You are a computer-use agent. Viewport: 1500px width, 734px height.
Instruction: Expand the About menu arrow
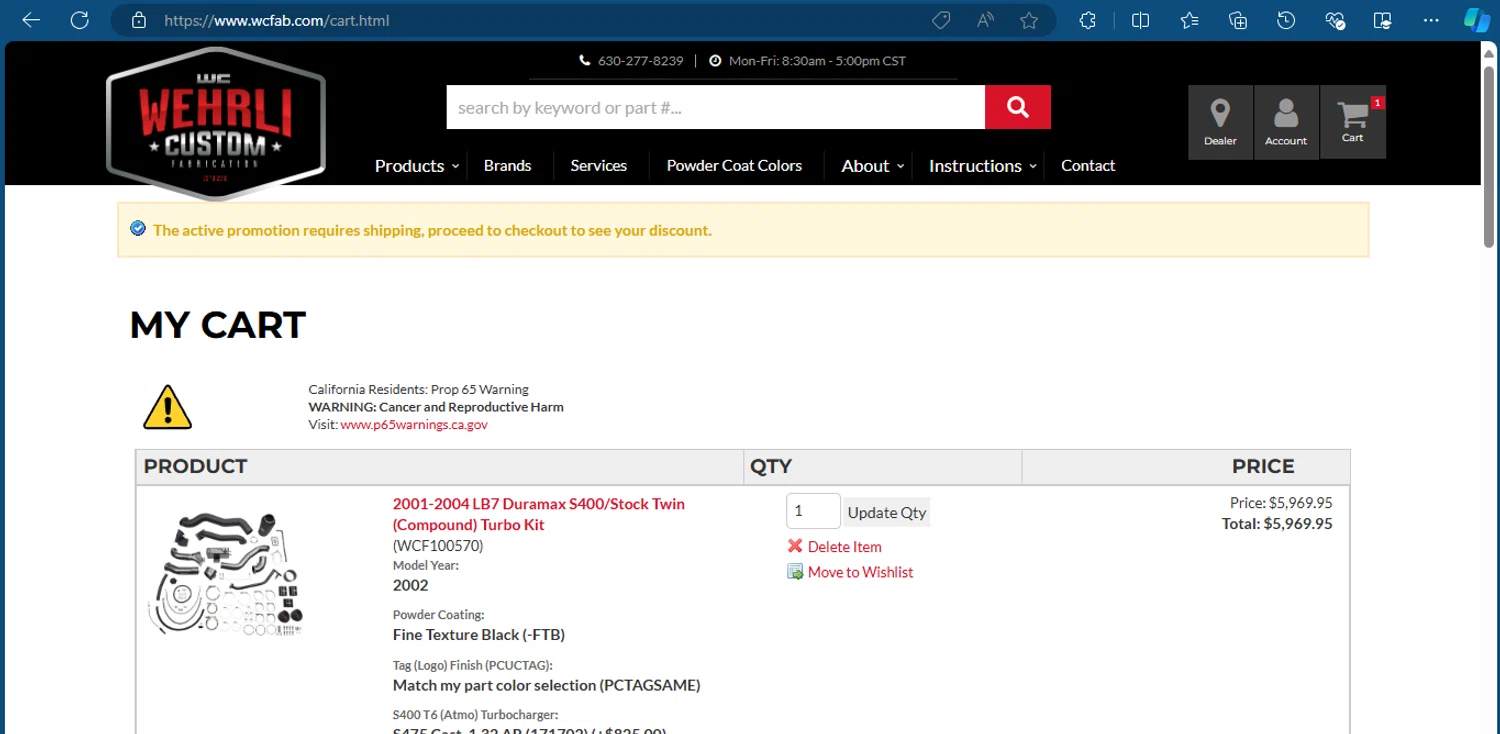point(900,166)
